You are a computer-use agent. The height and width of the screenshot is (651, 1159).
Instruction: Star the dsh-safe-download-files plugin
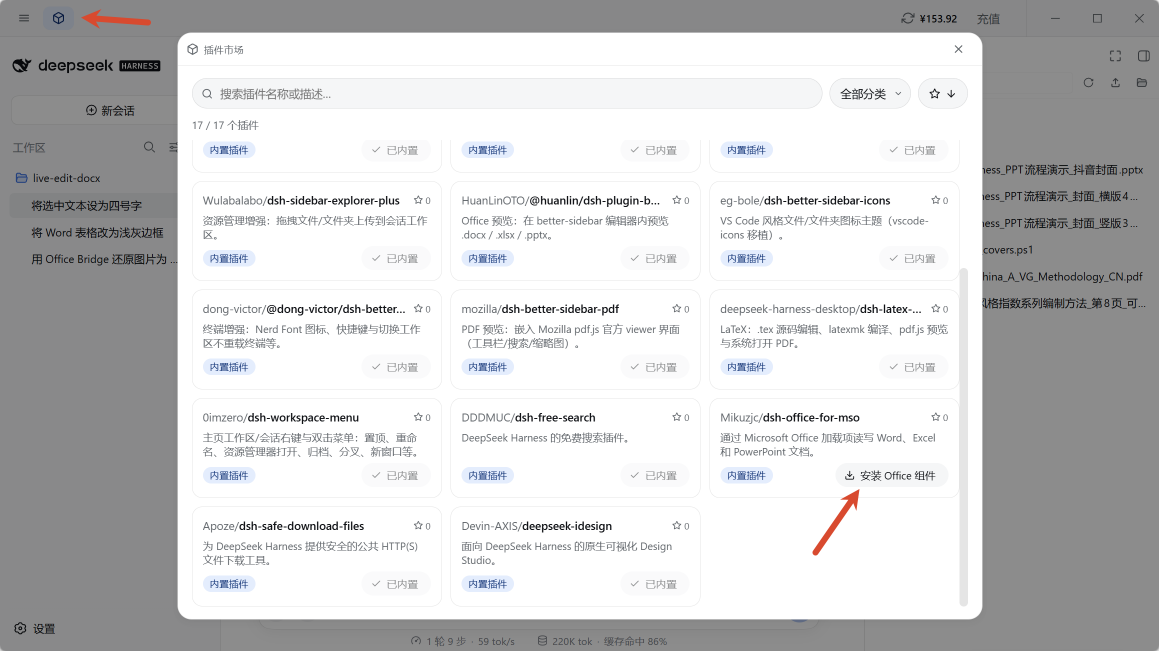(418, 526)
